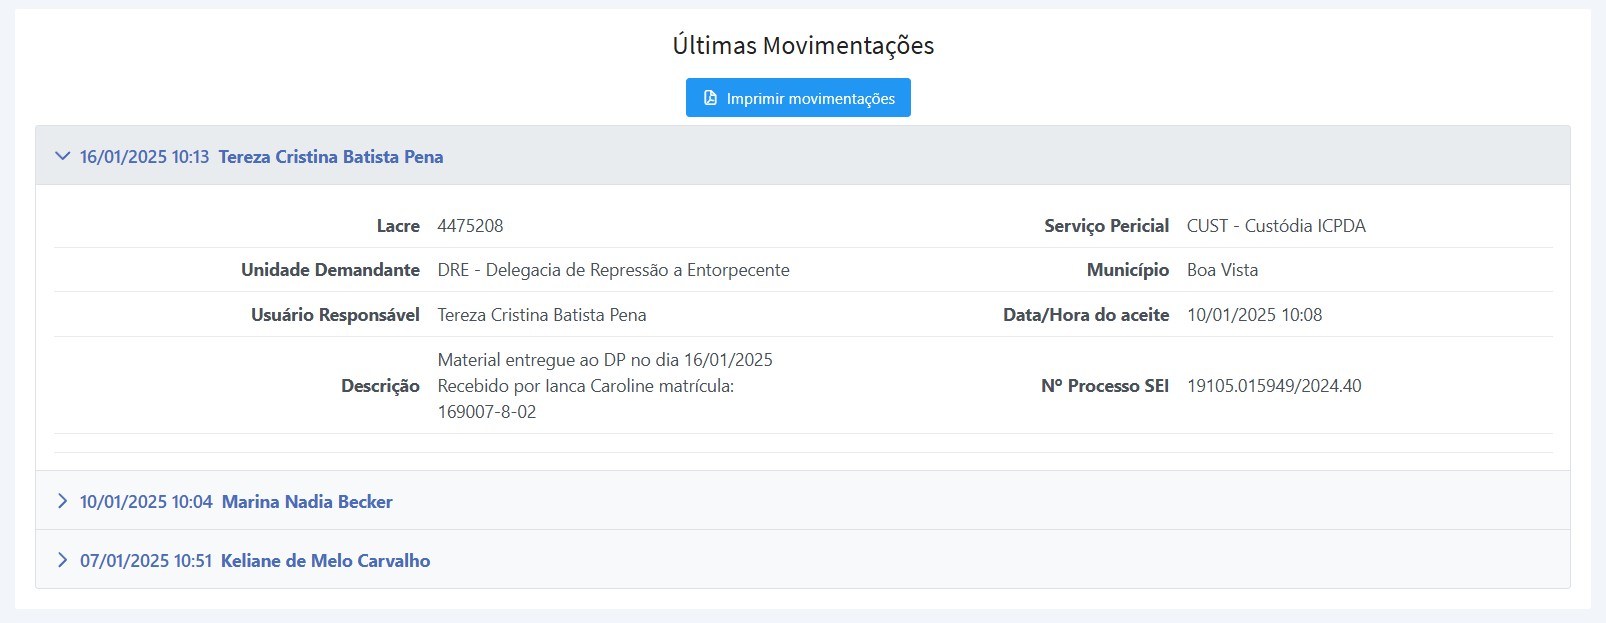The height and width of the screenshot is (623, 1606).
Task: Click the PDF icon in Imprimir movimentações
Action: (710, 98)
